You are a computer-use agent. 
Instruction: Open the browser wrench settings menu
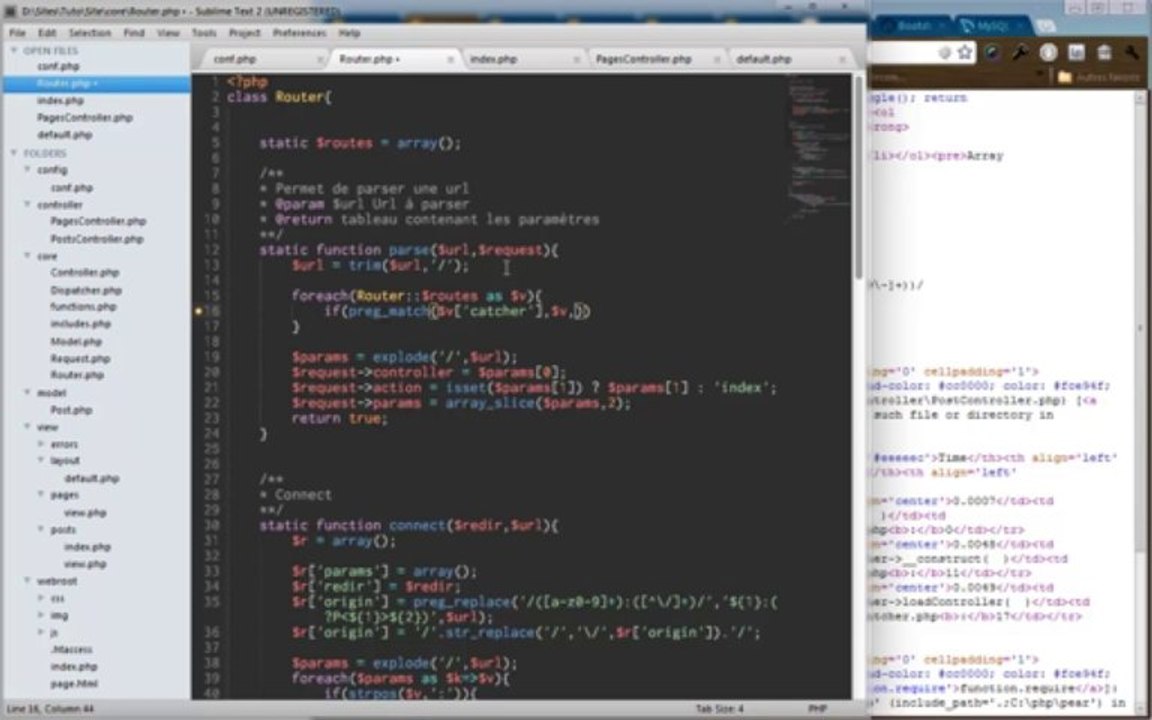coord(1131,53)
